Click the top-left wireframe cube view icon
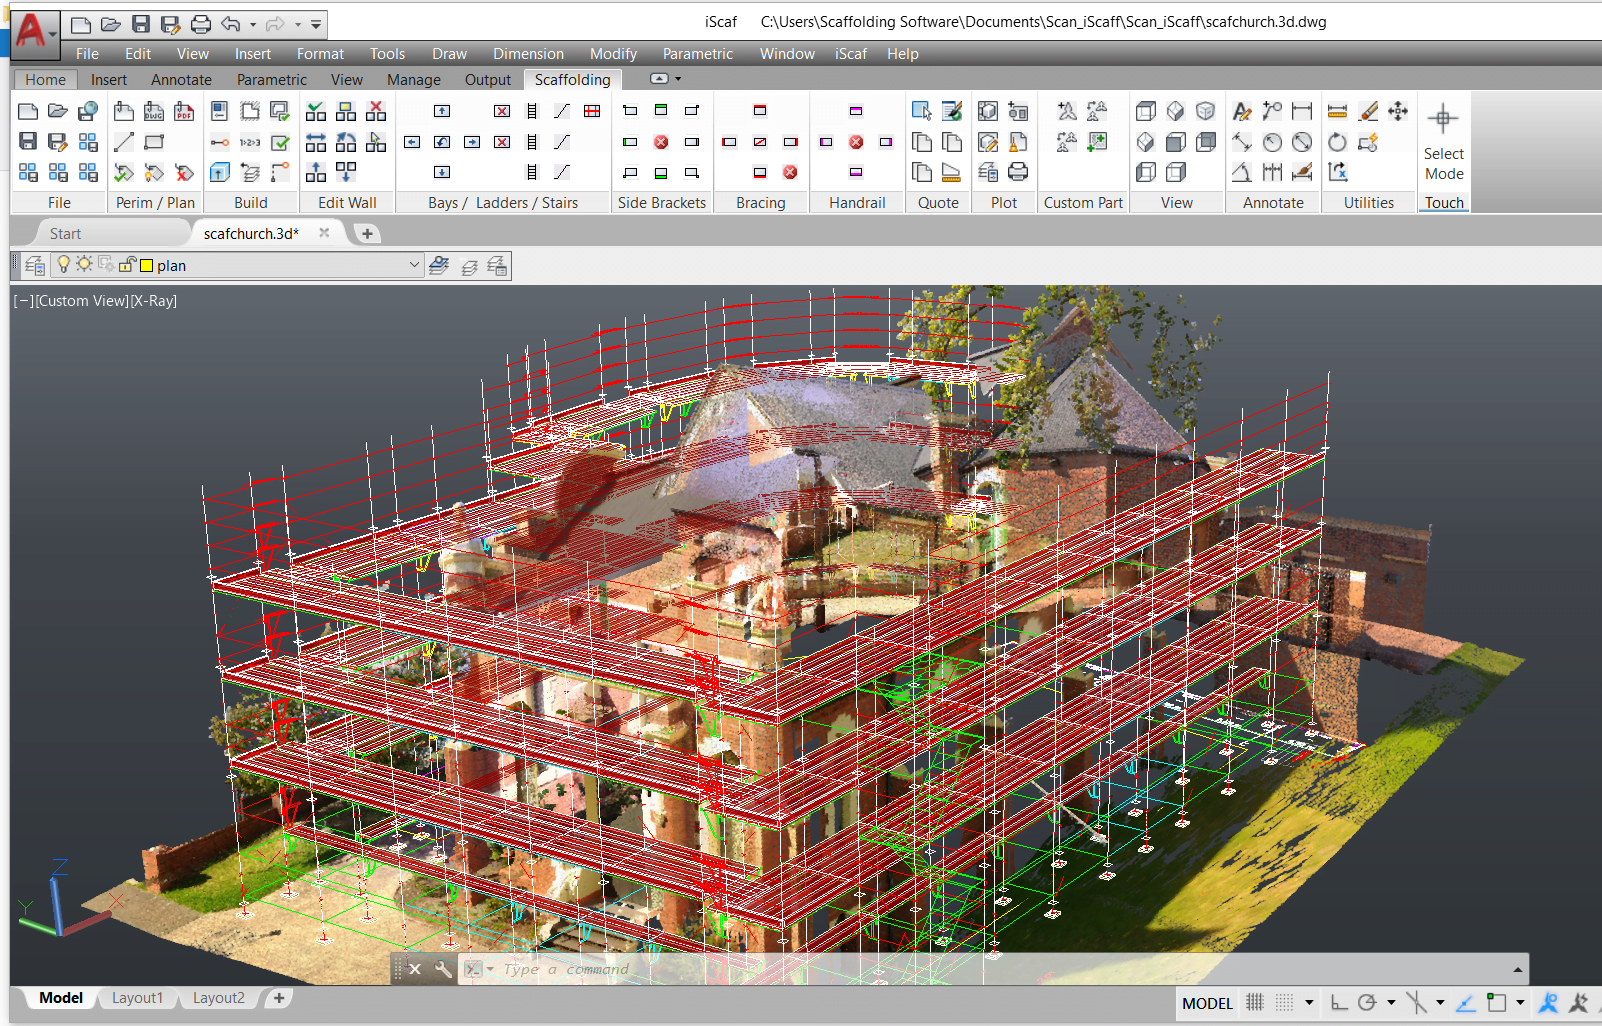The height and width of the screenshot is (1026, 1602). [1146, 111]
